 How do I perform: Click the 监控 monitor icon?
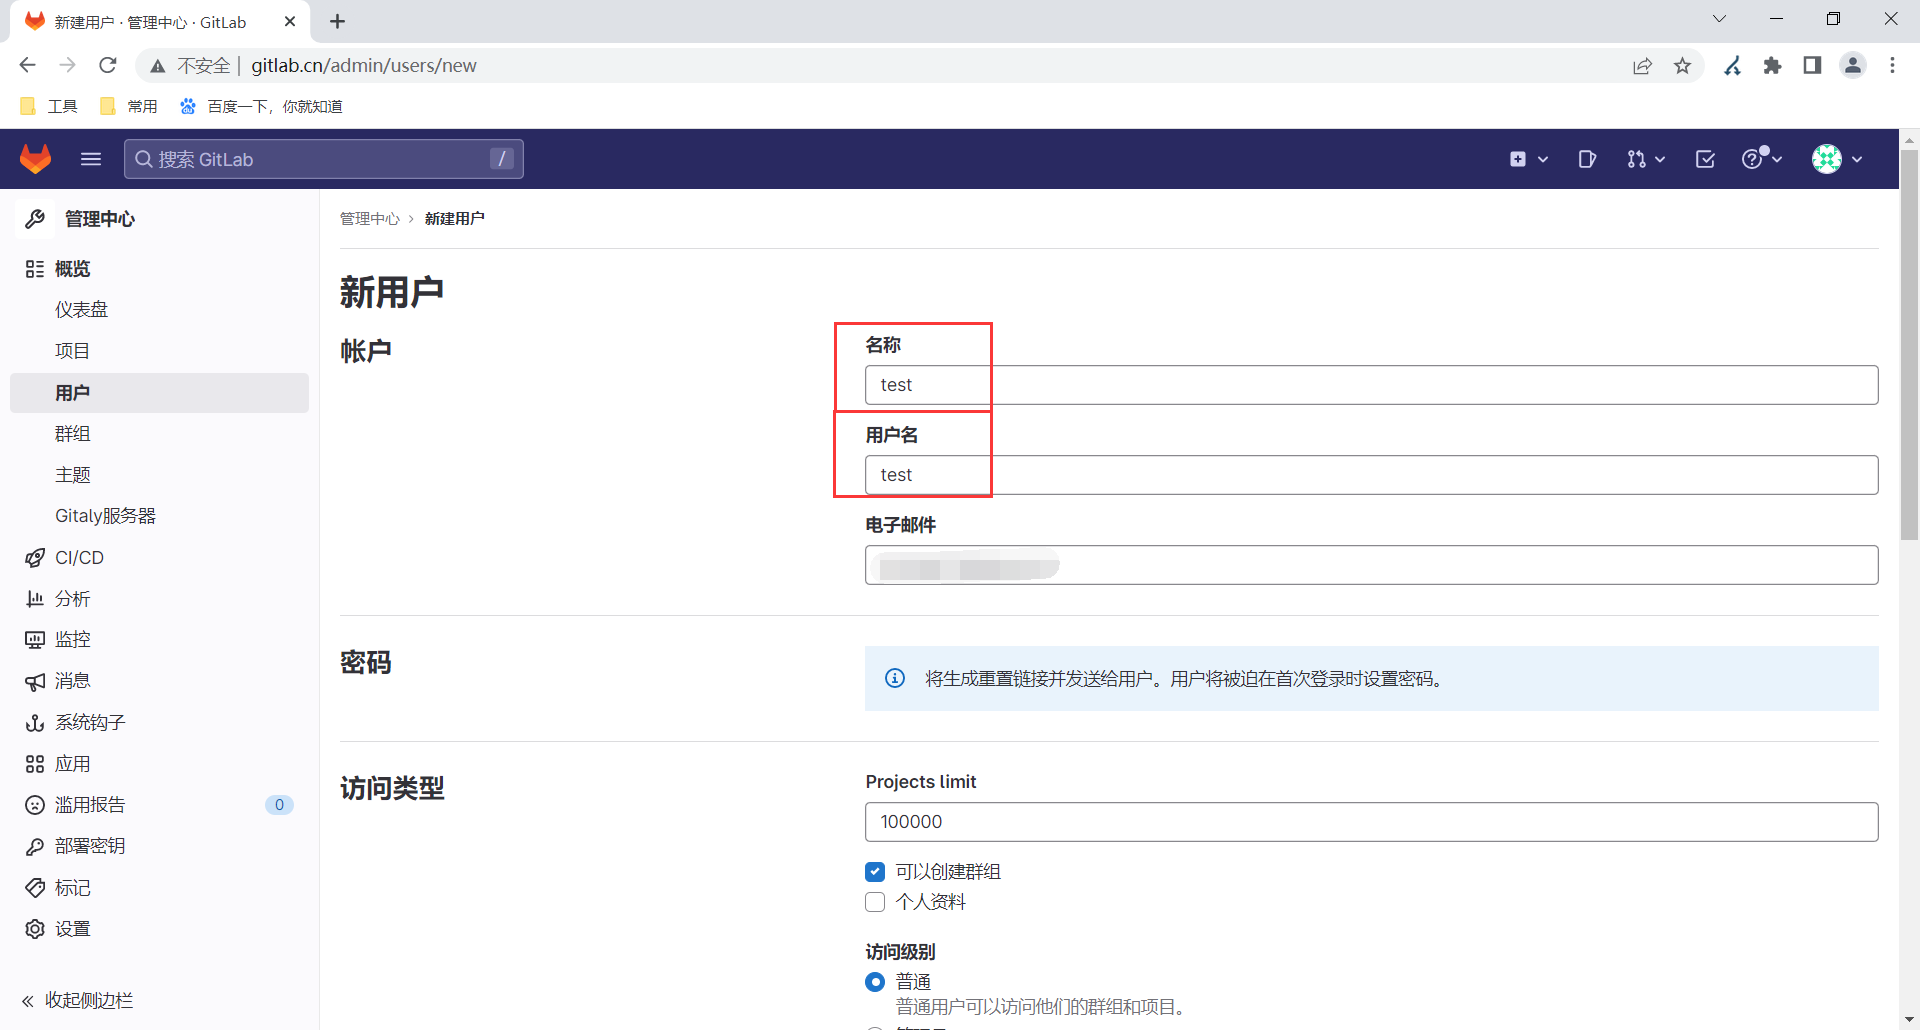click(35, 640)
